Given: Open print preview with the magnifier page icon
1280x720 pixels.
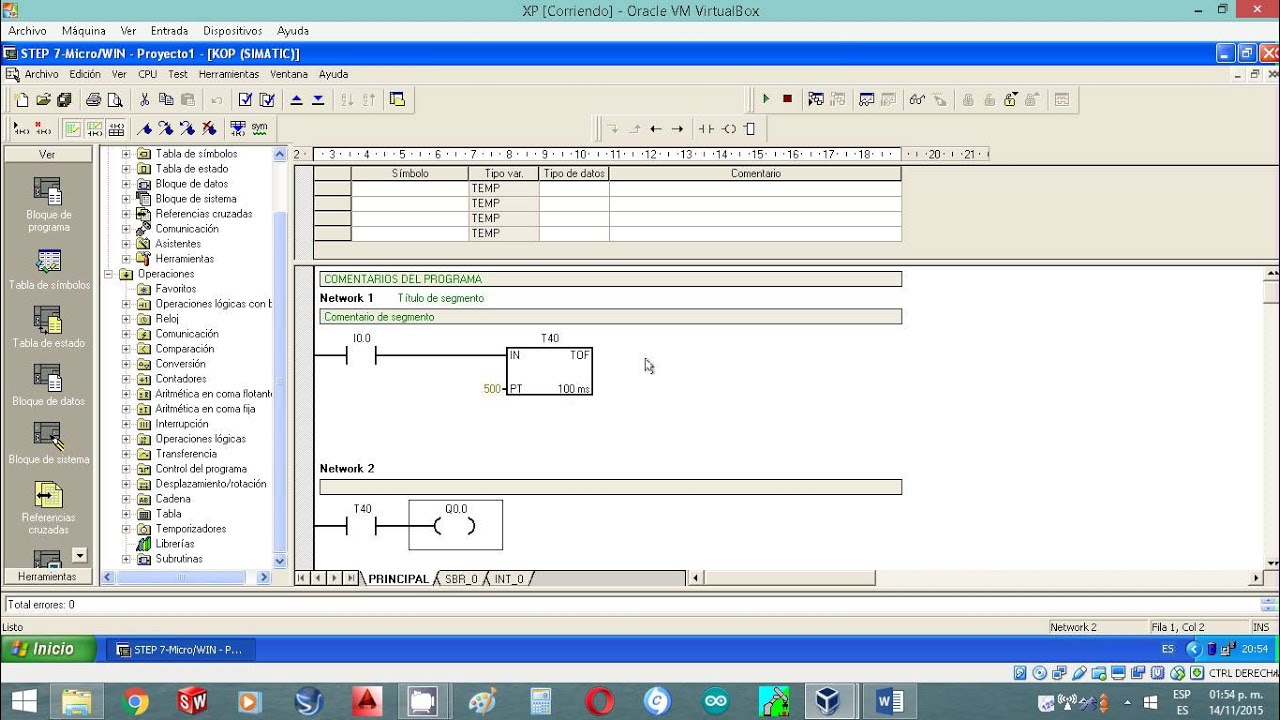Looking at the screenshot, I should (114, 99).
